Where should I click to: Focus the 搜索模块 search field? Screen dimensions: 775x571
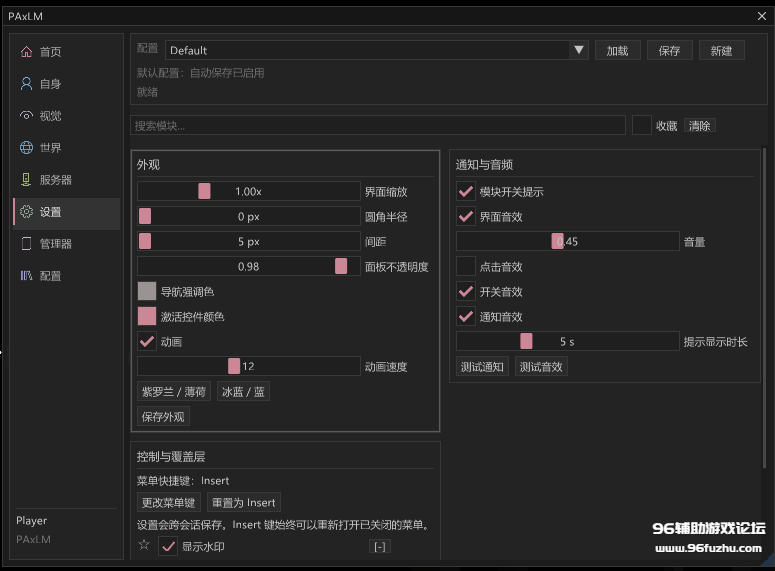pos(378,126)
